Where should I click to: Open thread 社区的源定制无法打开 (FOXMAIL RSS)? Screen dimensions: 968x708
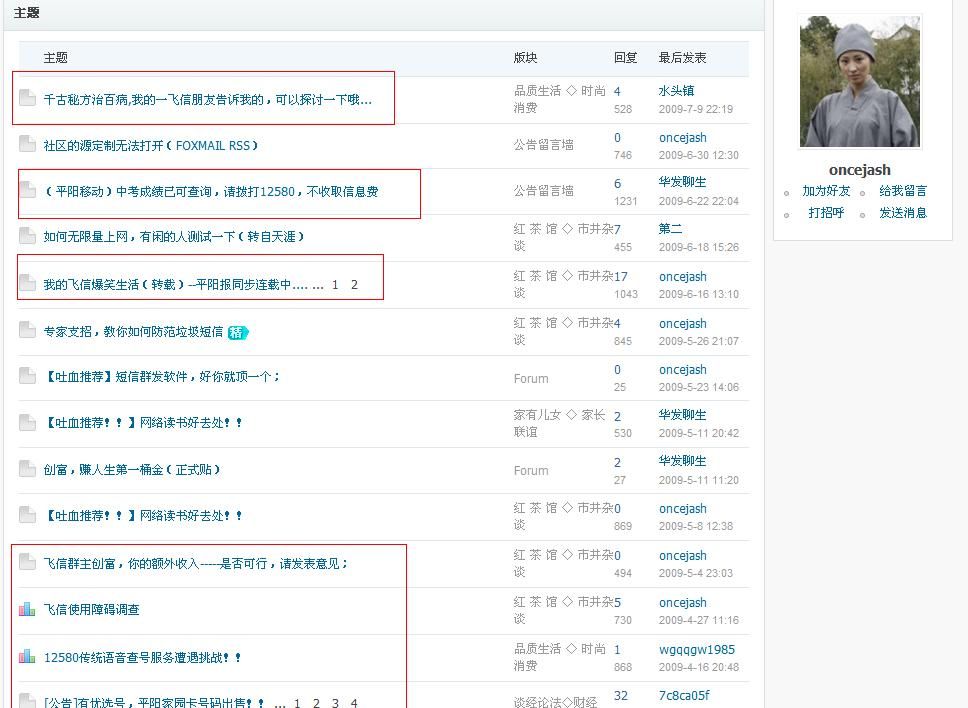151,146
